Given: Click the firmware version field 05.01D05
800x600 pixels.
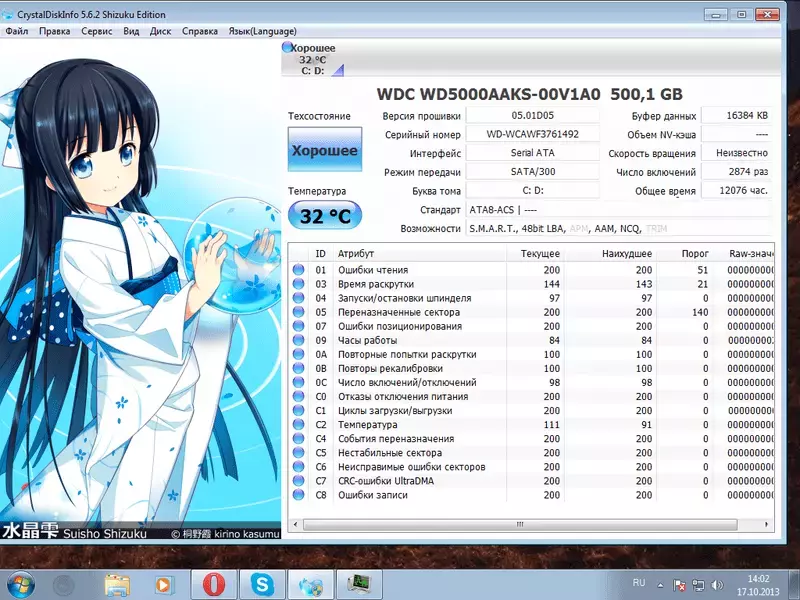Looking at the screenshot, I should click(x=533, y=115).
